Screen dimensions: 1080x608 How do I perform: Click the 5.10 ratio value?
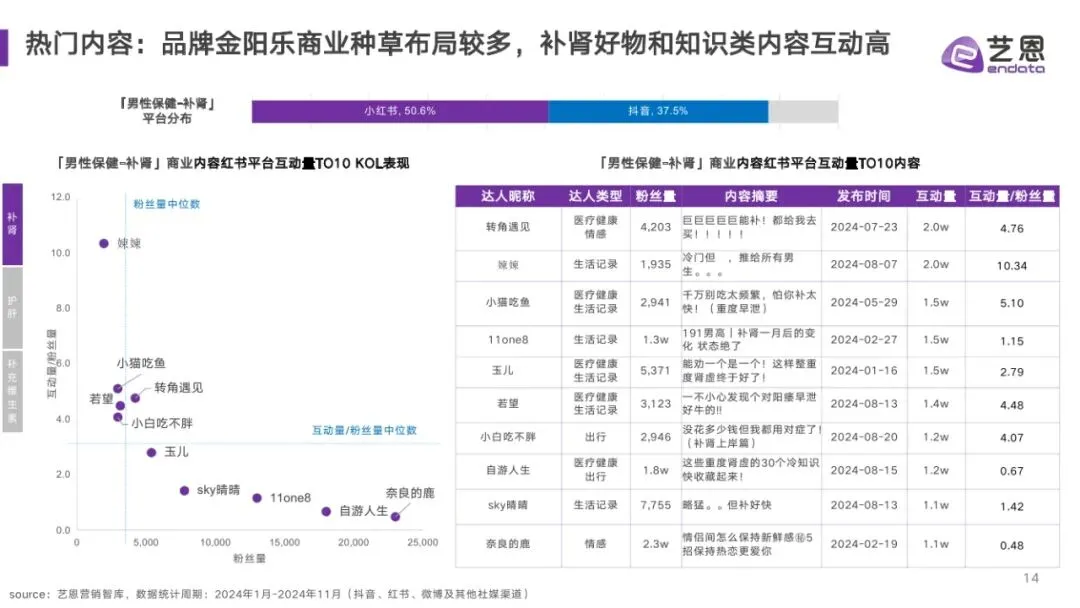[x=1011, y=303]
